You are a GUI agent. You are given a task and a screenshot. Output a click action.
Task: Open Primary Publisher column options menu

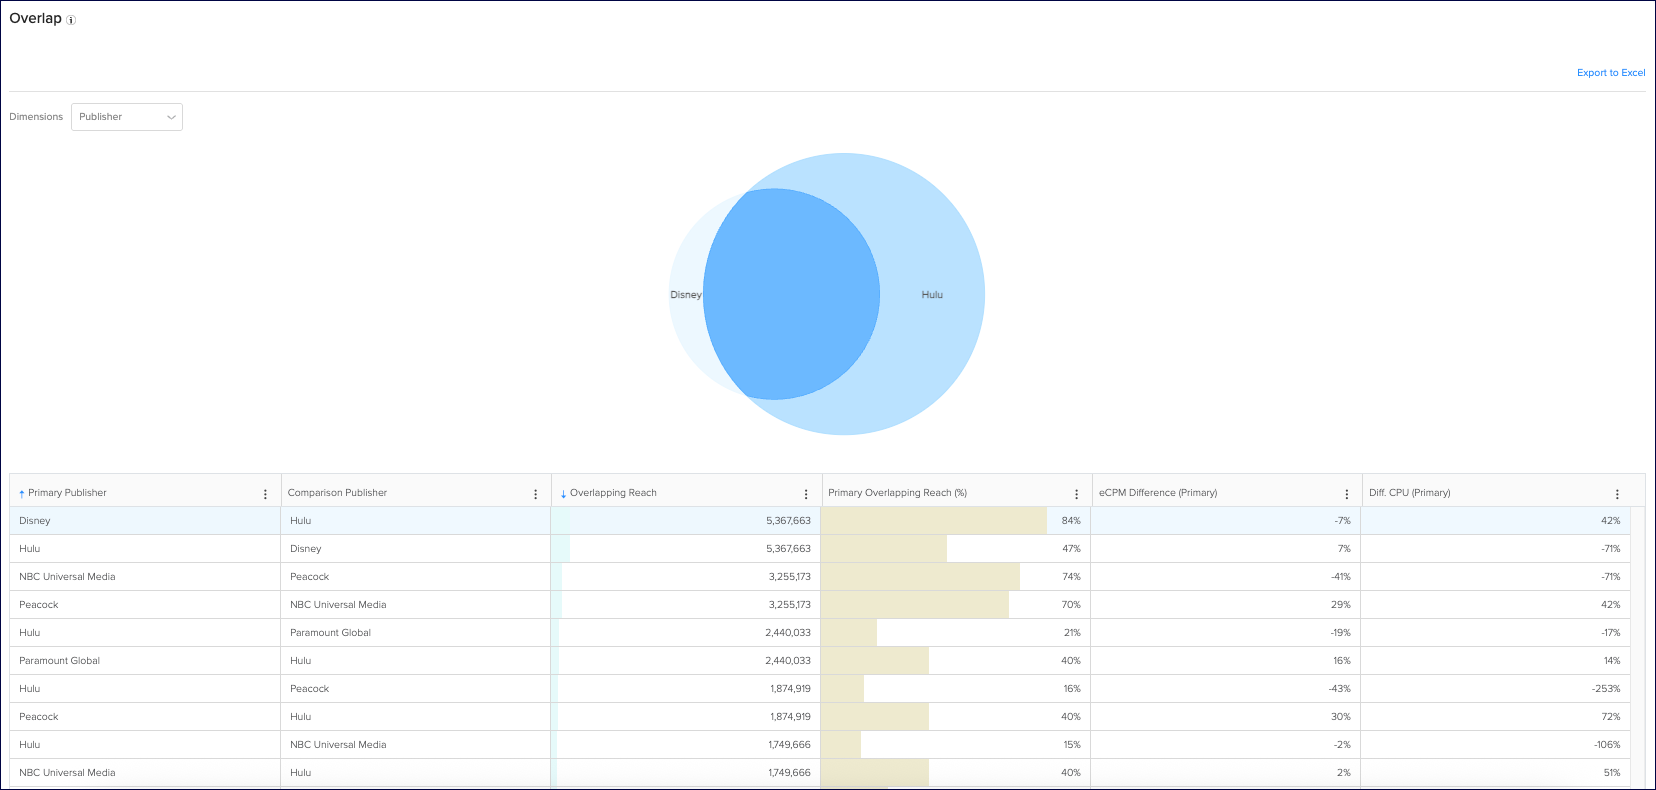tap(265, 494)
